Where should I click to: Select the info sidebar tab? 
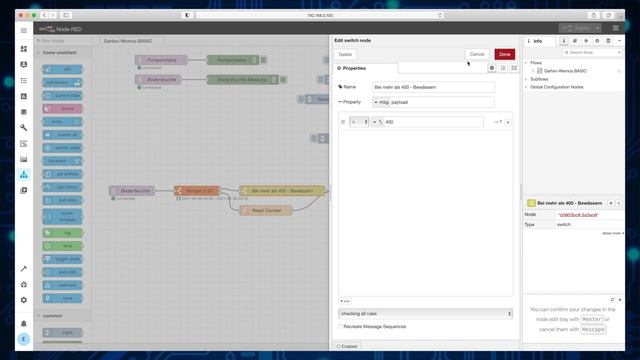click(540, 41)
